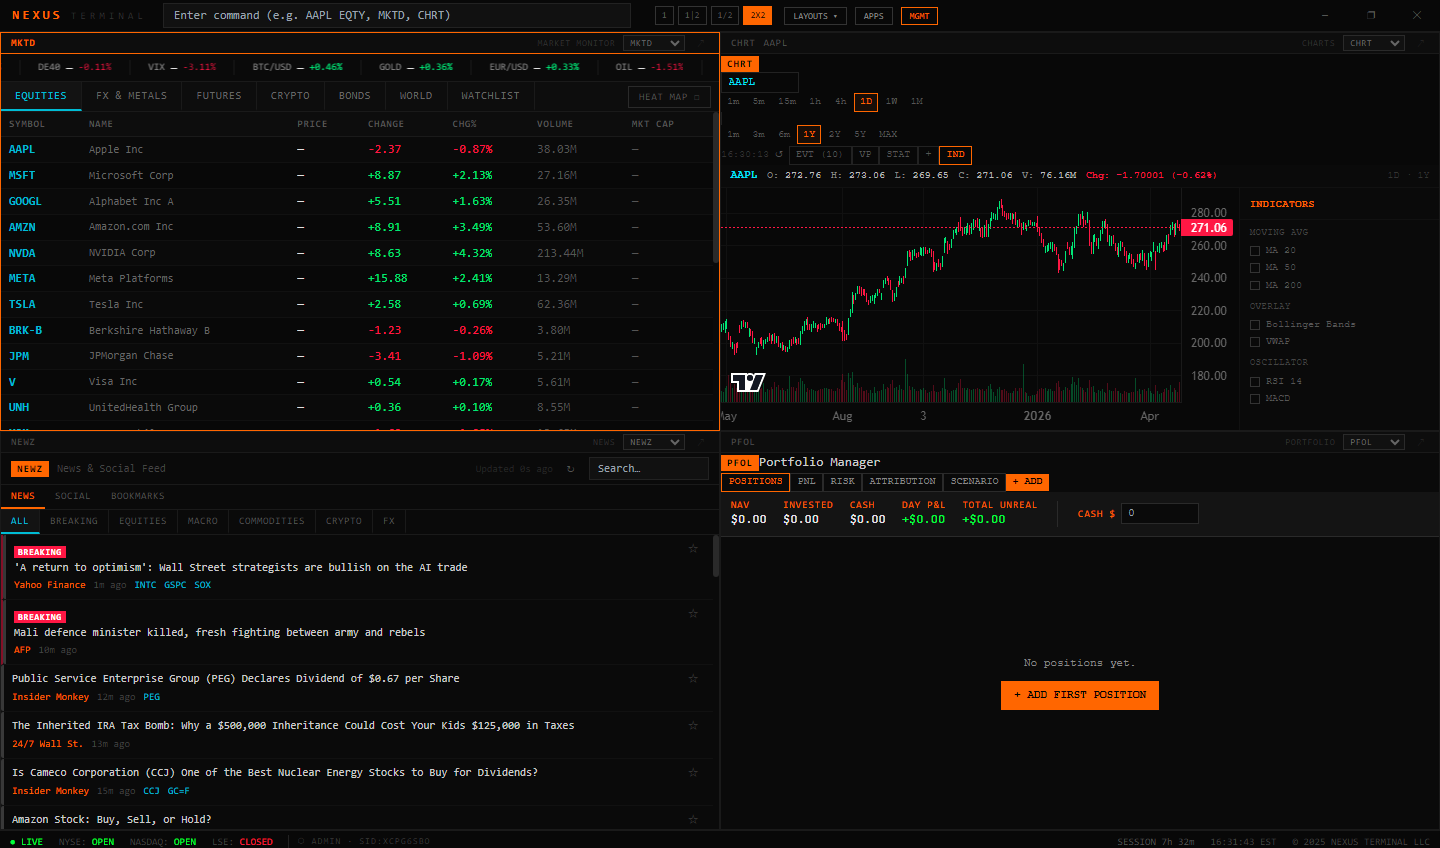
Task: Bookmark the Inherited IRA Tax Bomb article star
Action: point(693,725)
